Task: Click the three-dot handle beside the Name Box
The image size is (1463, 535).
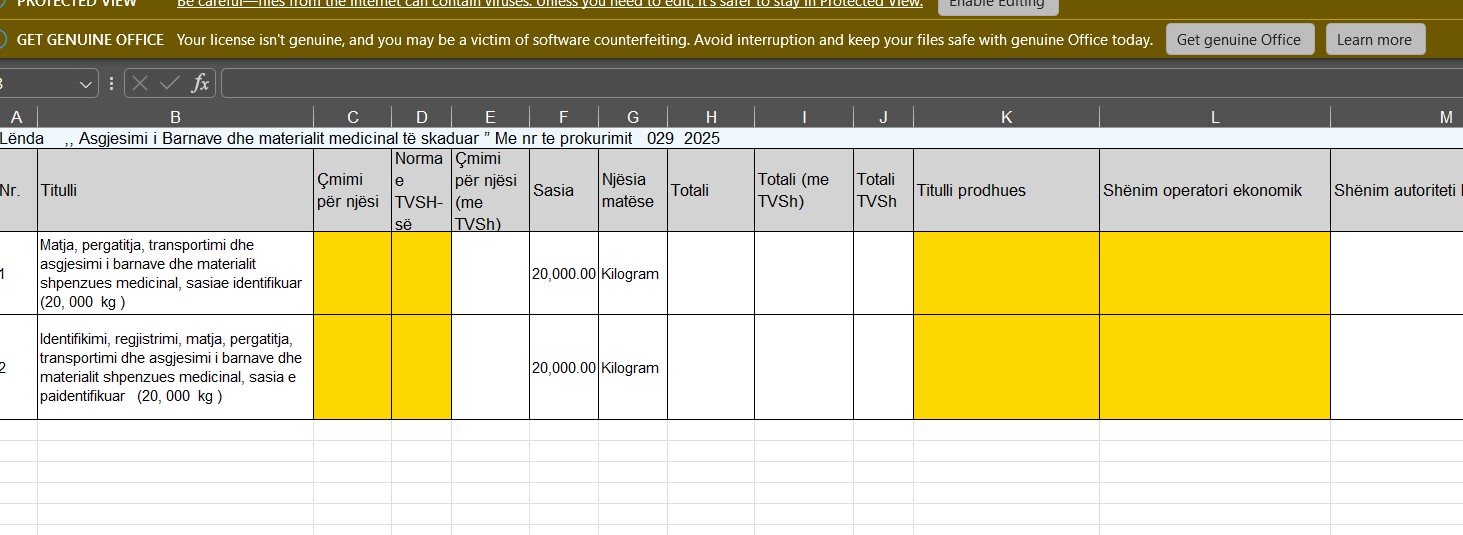Action: point(111,83)
